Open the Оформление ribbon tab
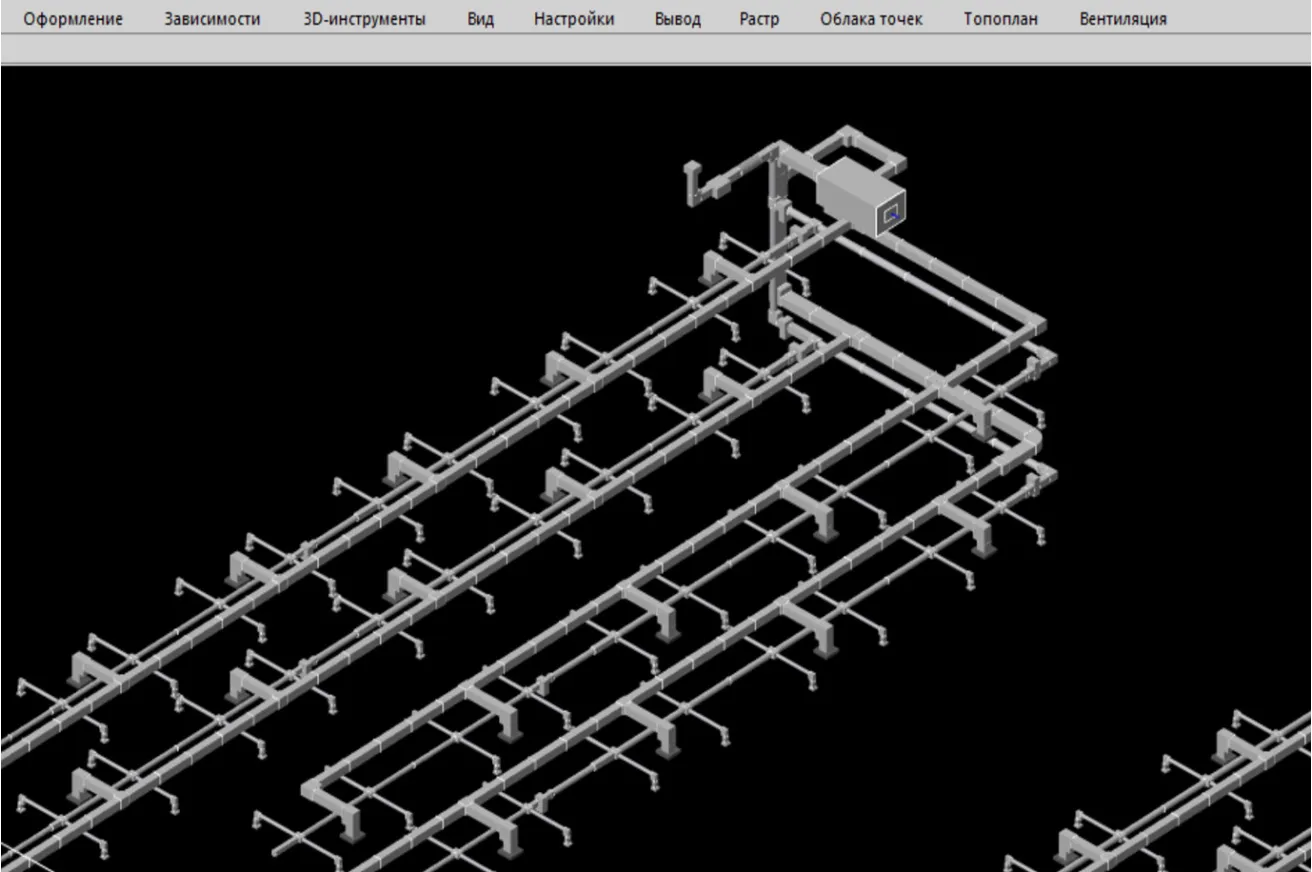This screenshot has width=1312, height=872. click(x=73, y=19)
